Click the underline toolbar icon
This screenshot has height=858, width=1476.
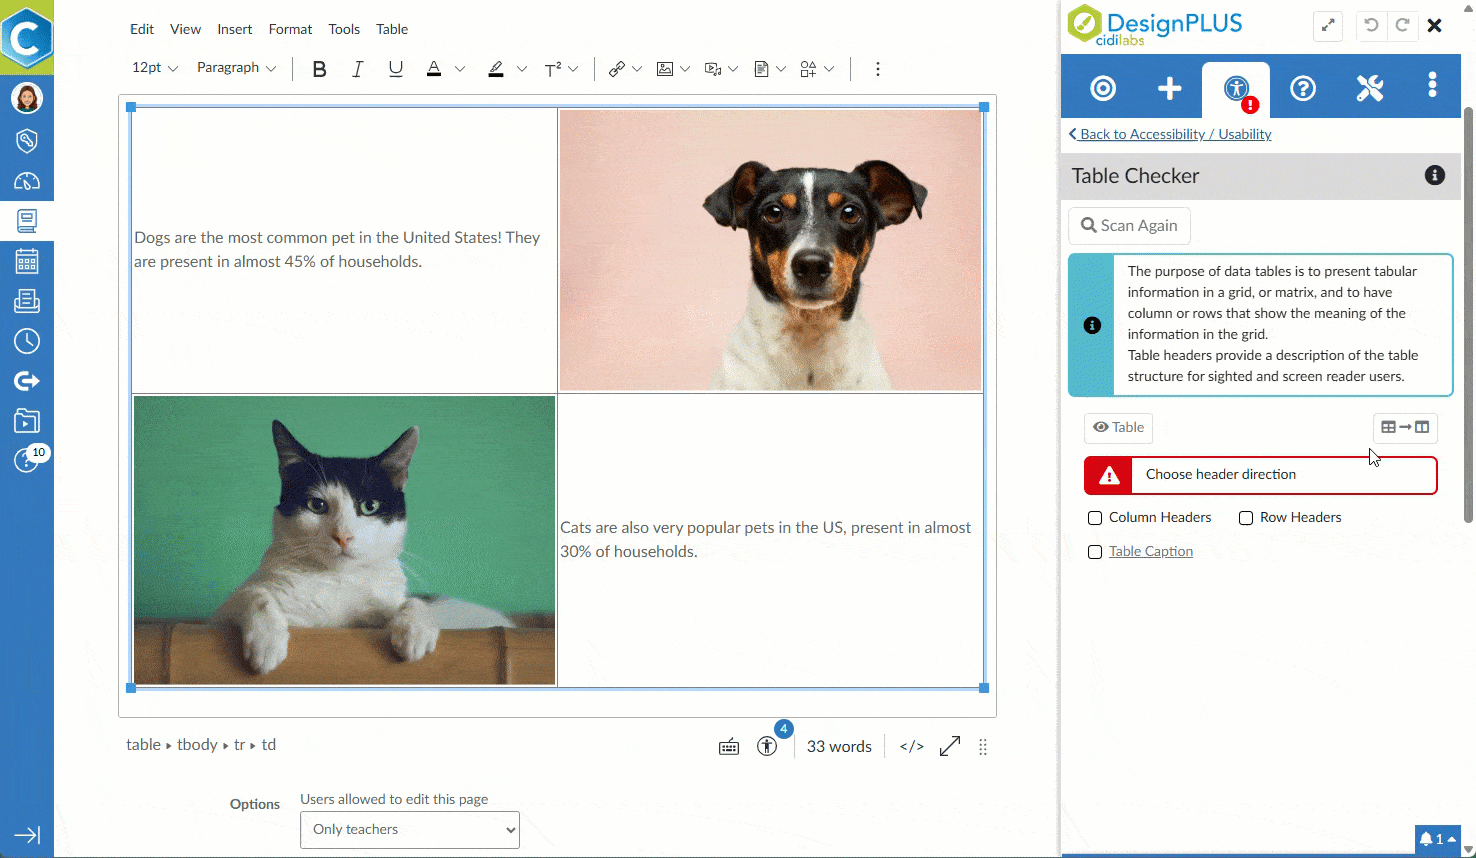(x=396, y=69)
